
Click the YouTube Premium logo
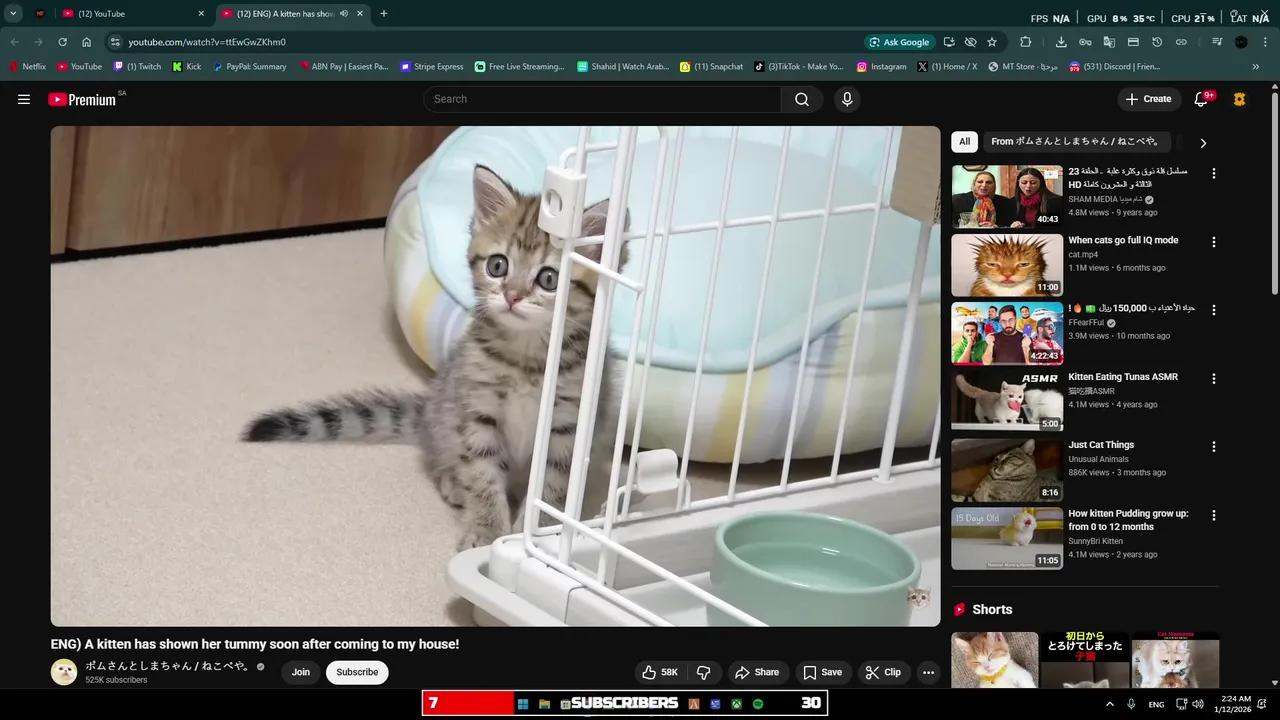pos(82,99)
